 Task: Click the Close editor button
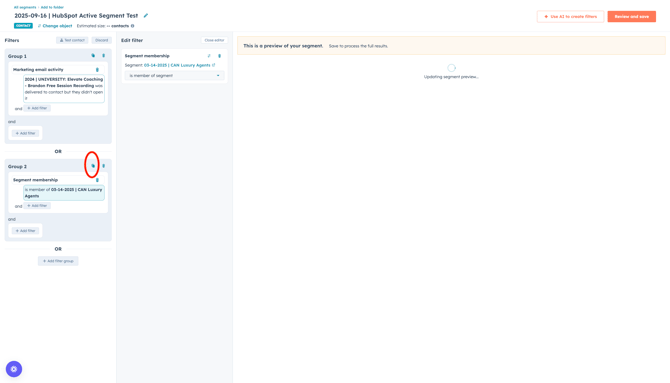point(214,40)
